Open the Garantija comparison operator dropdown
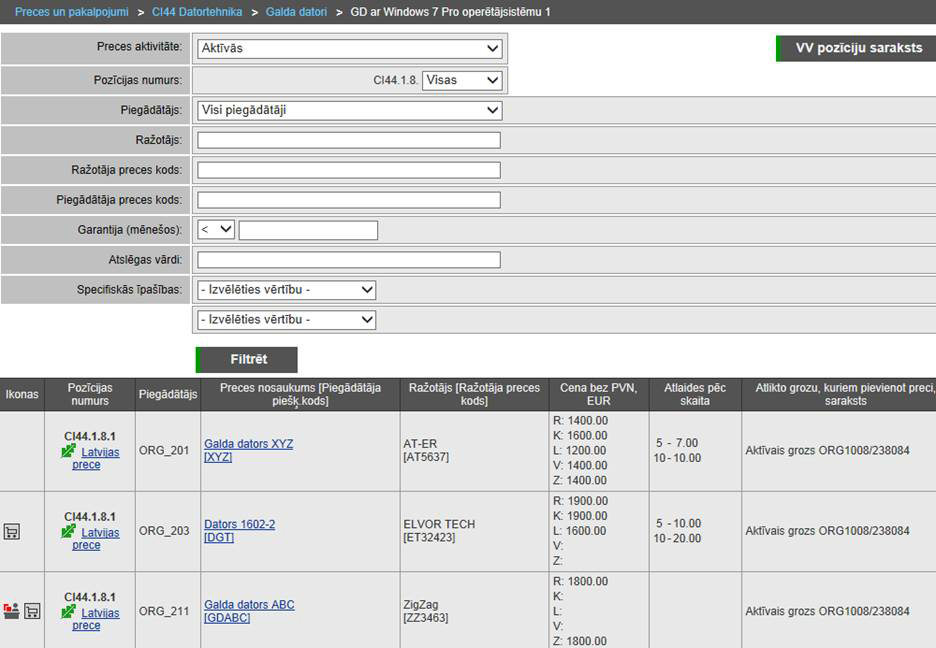Viewport: 936px width, 648px height. [216, 230]
